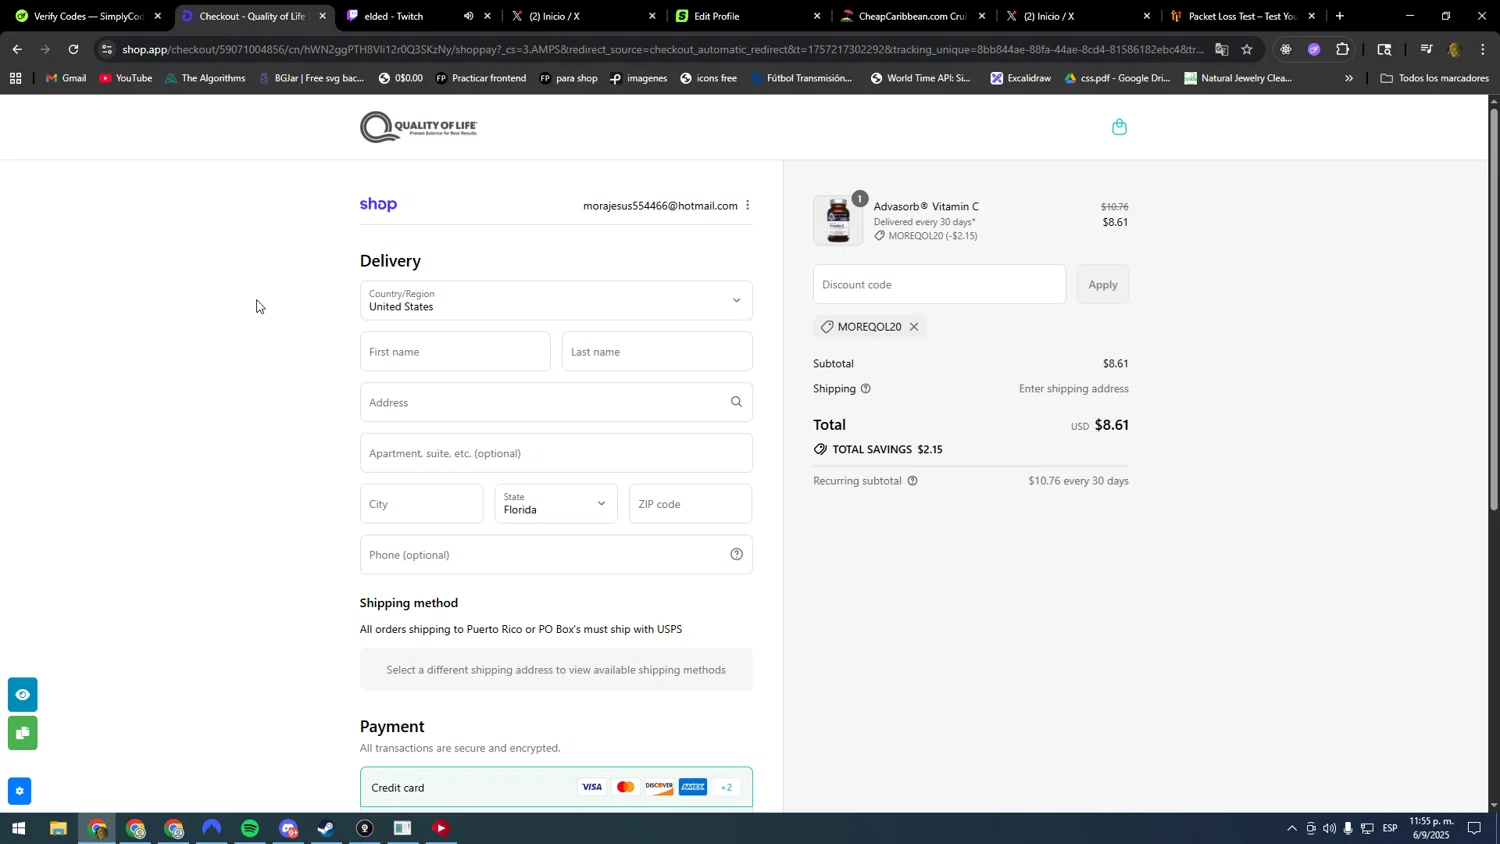
Task: Open recurring subtotal info icon
Action: 912,481
